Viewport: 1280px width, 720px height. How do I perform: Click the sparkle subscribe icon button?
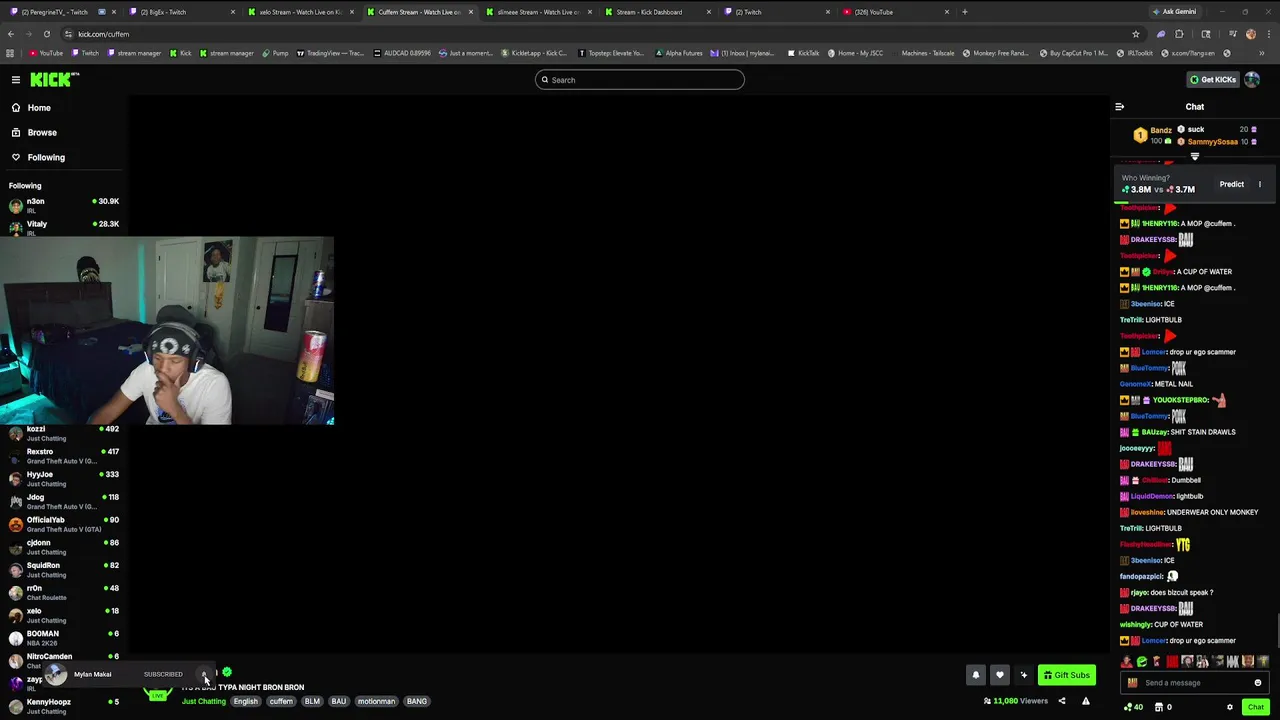click(1023, 675)
